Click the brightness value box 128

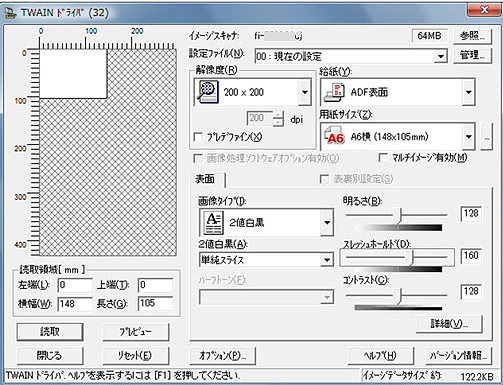point(471,214)
